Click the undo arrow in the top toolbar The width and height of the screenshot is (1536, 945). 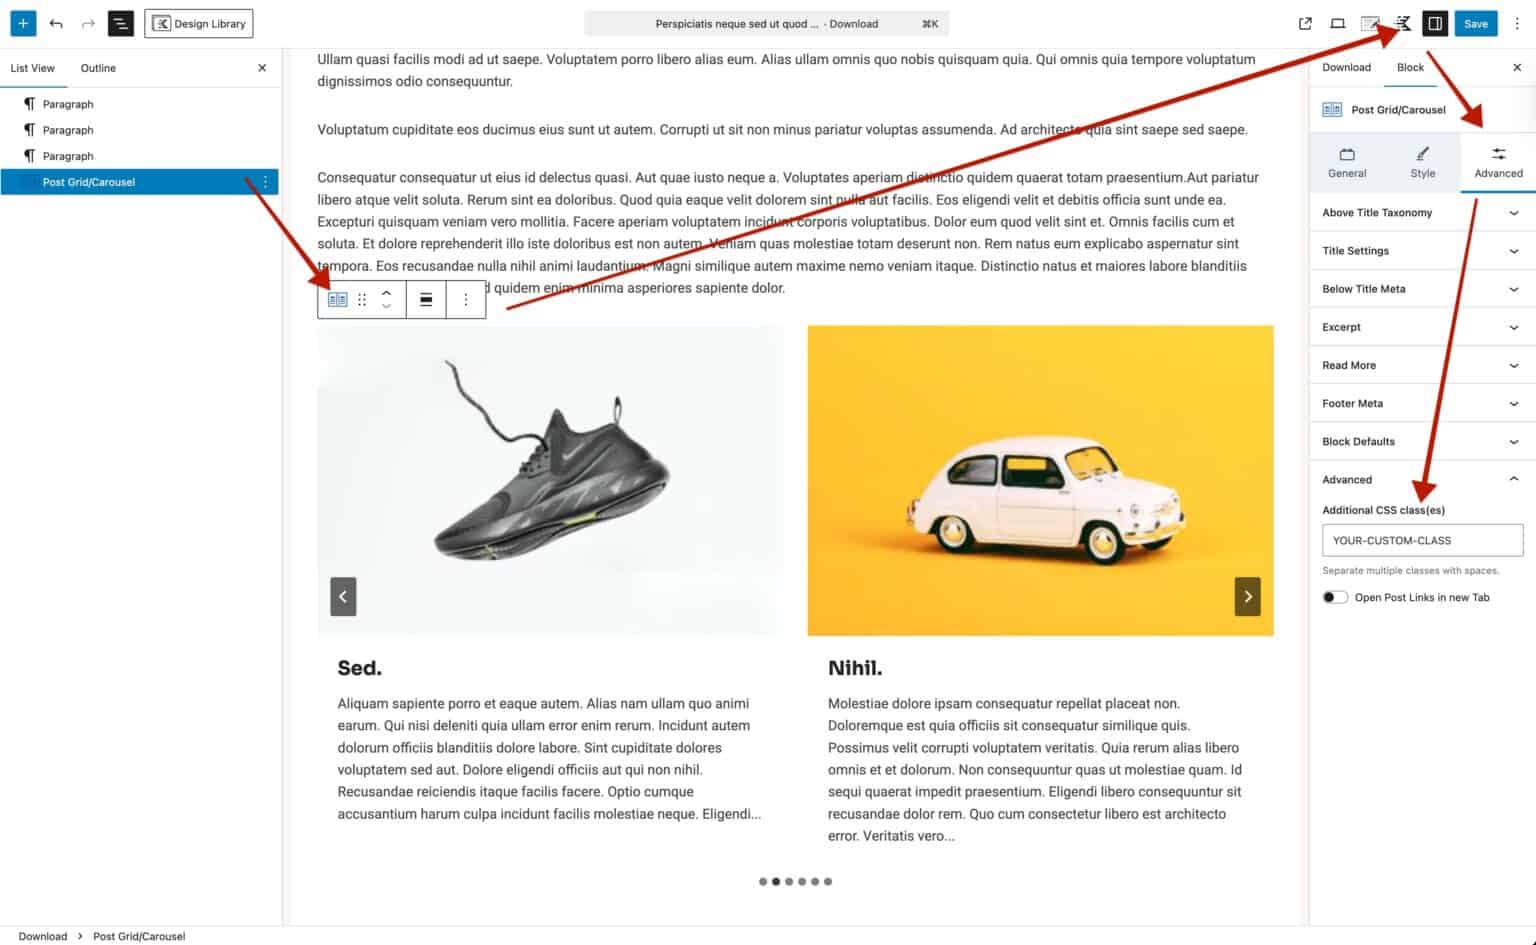tap(56, 23)
